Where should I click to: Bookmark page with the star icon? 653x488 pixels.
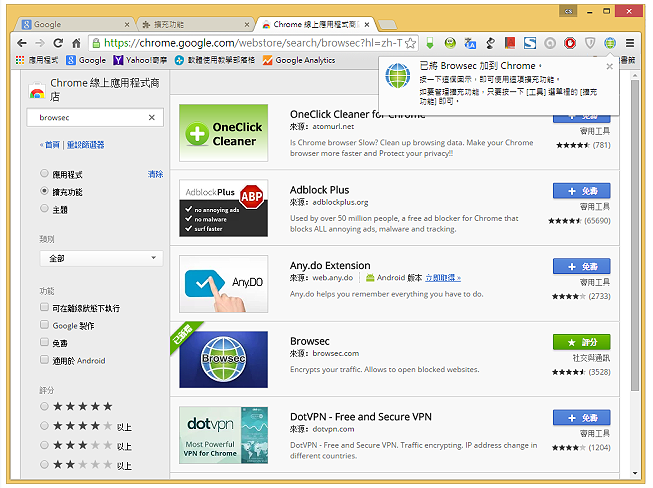pyautogui.click(x=411, y=43)
